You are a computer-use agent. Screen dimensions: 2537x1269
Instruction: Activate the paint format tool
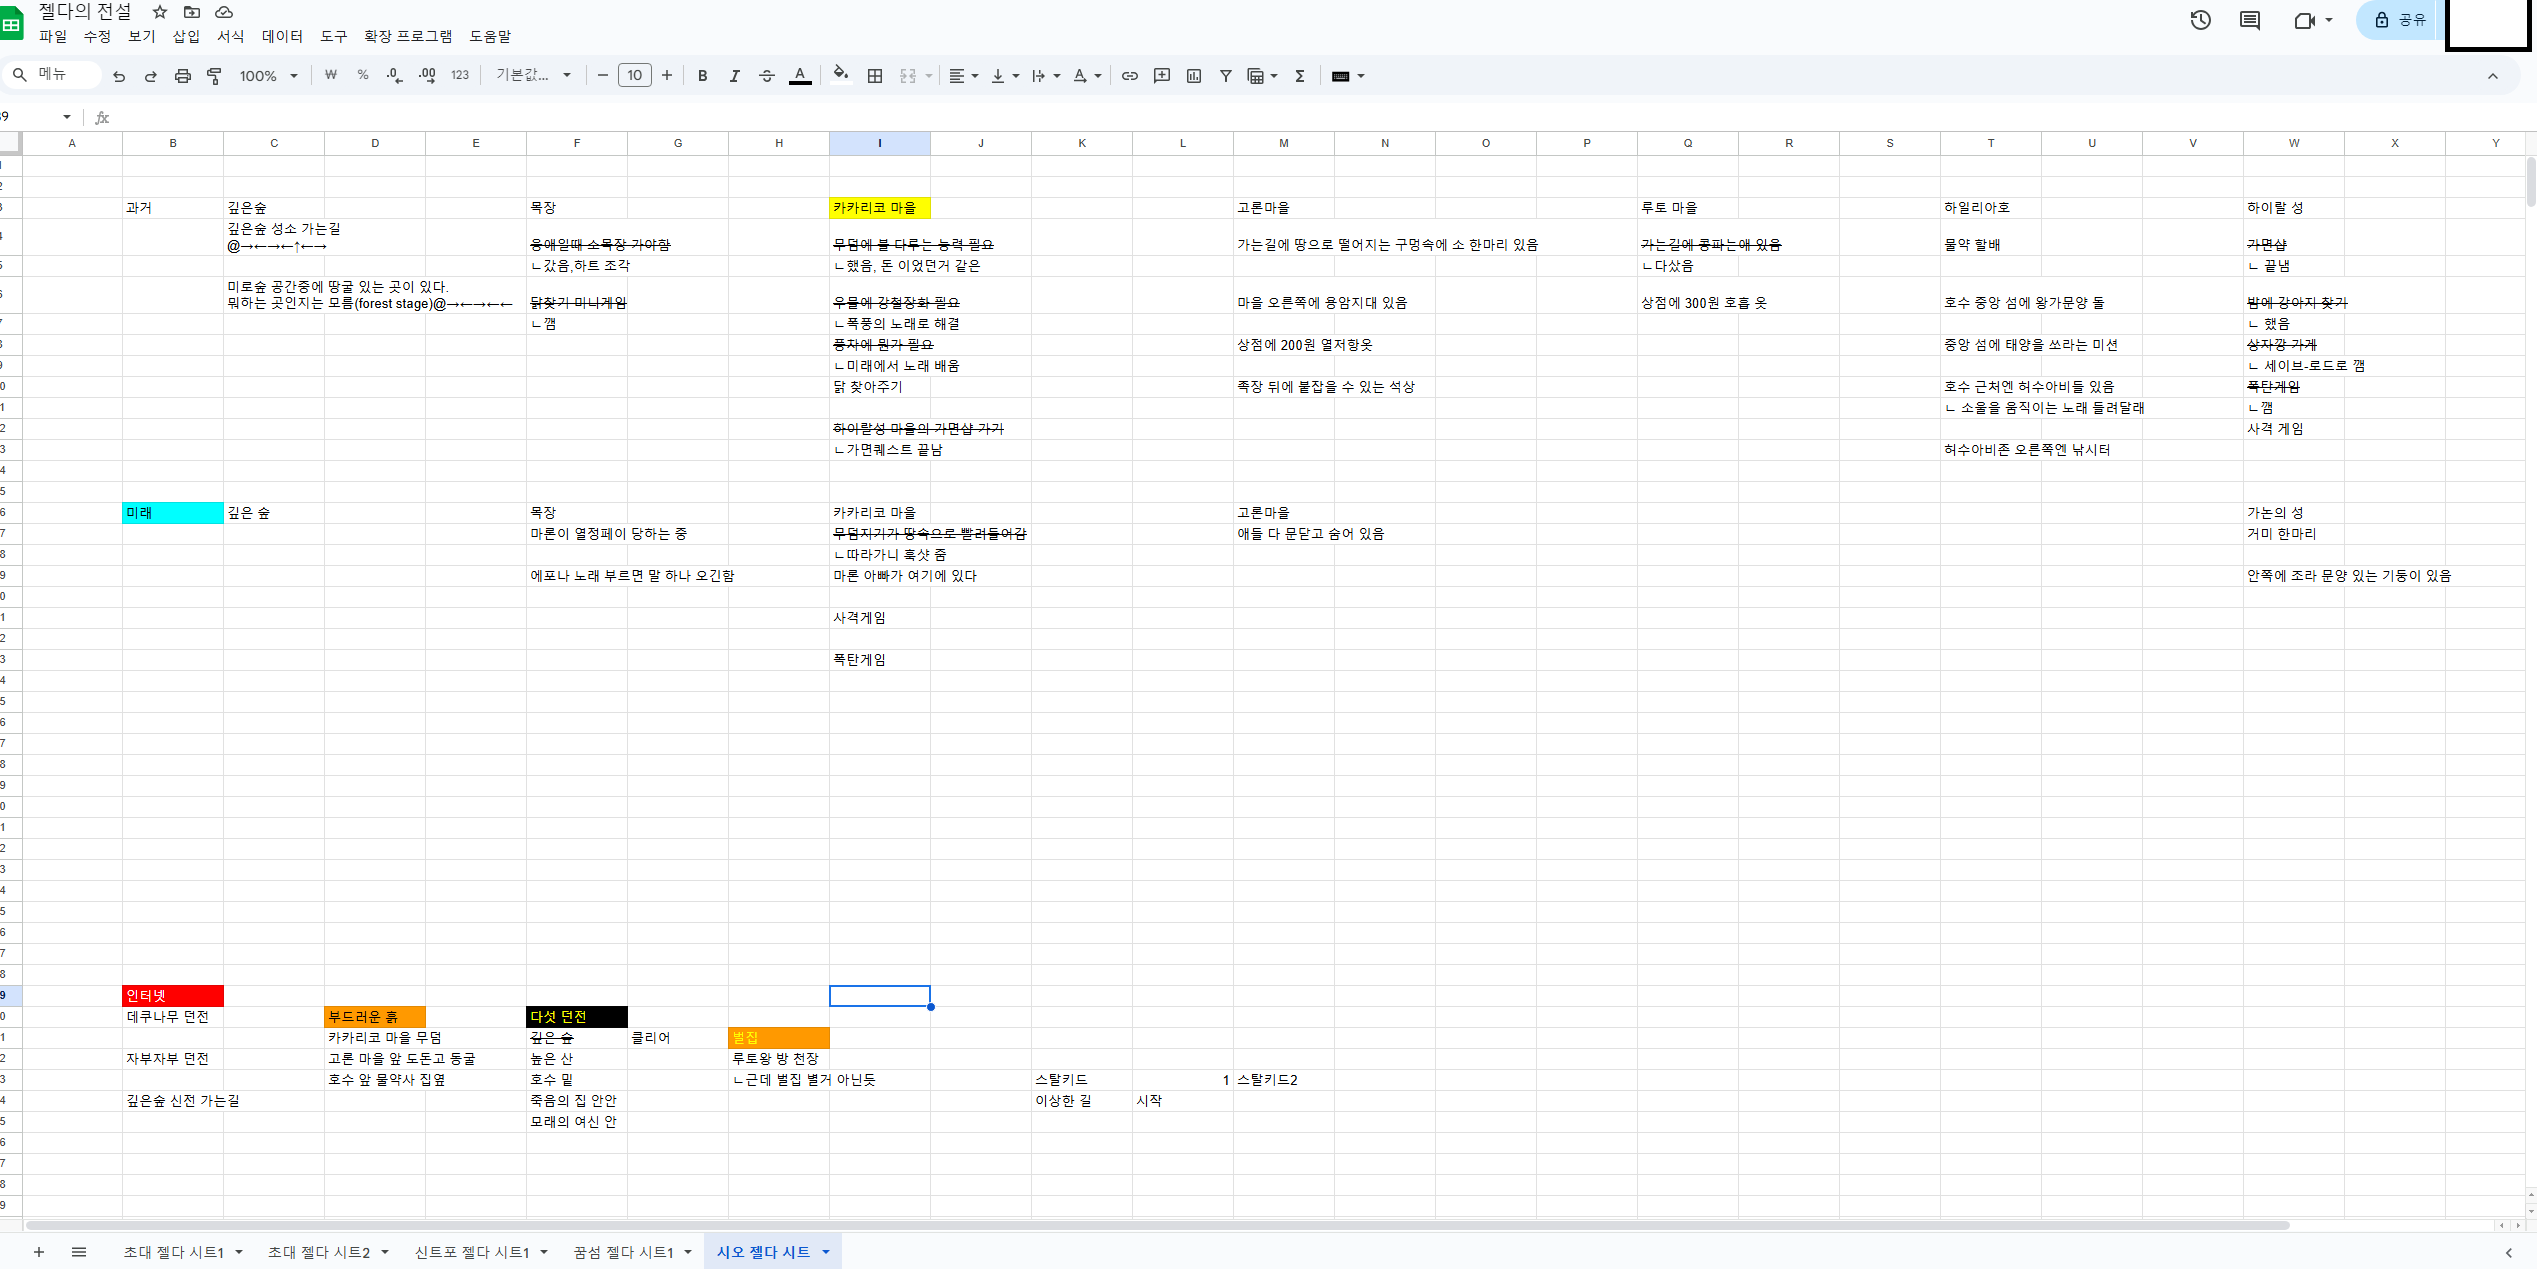pos(214,76)
